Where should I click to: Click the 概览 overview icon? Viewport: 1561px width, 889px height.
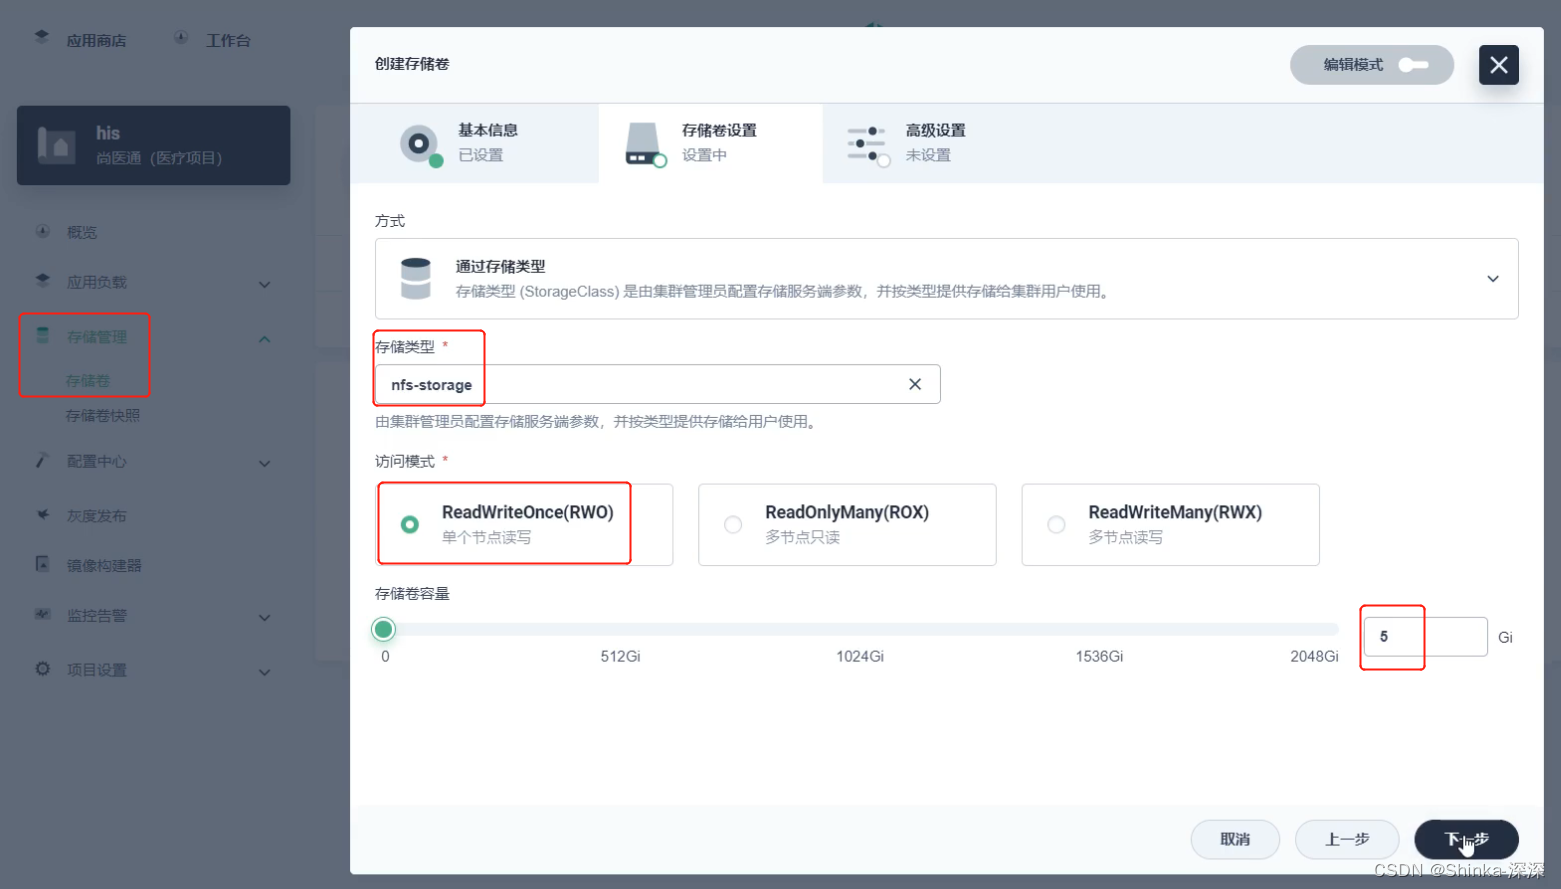43,231
